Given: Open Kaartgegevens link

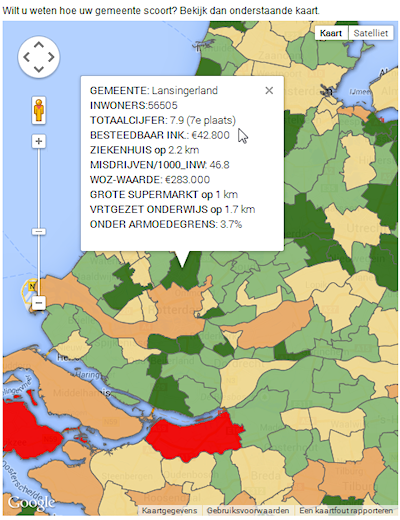Looking at the screenshot, I should pyautogui.click(x=169, y=510).
